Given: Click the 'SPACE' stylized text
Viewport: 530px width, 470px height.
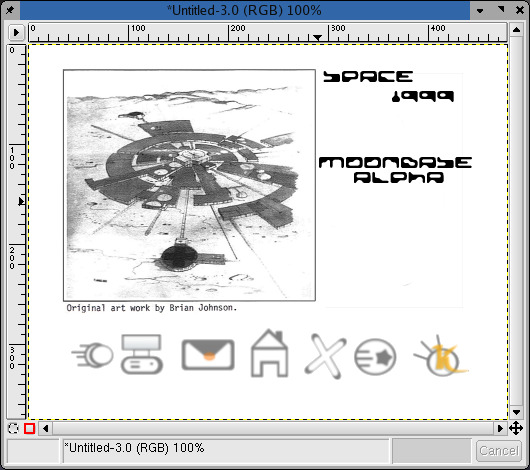Looking at the screenshot, I should click(368, 77).
